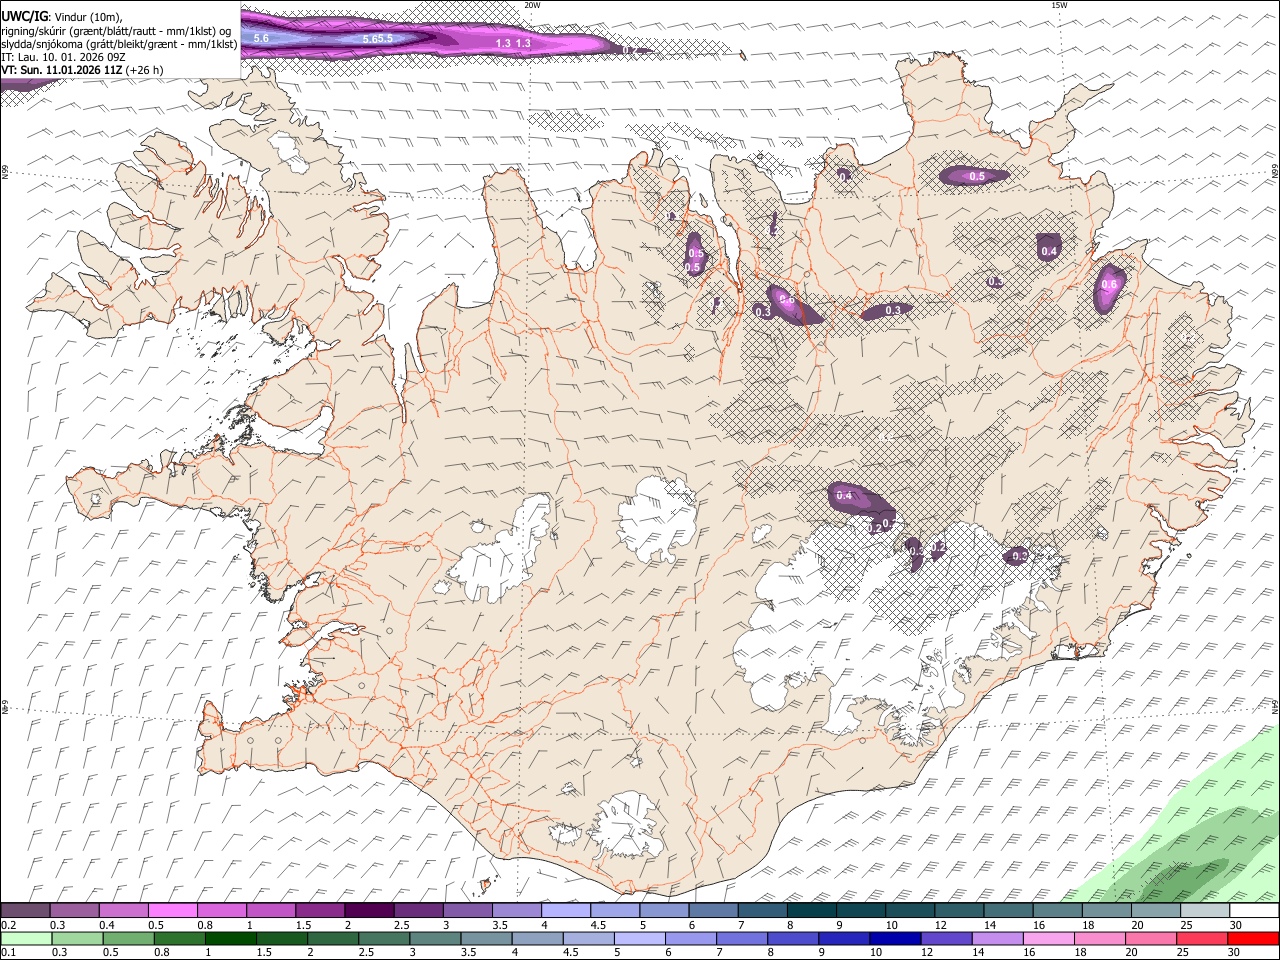Click the steel blue 6 mm snow swatch
The height and width of the screenshot is (960, 1280).
click(x=713, y=911)
